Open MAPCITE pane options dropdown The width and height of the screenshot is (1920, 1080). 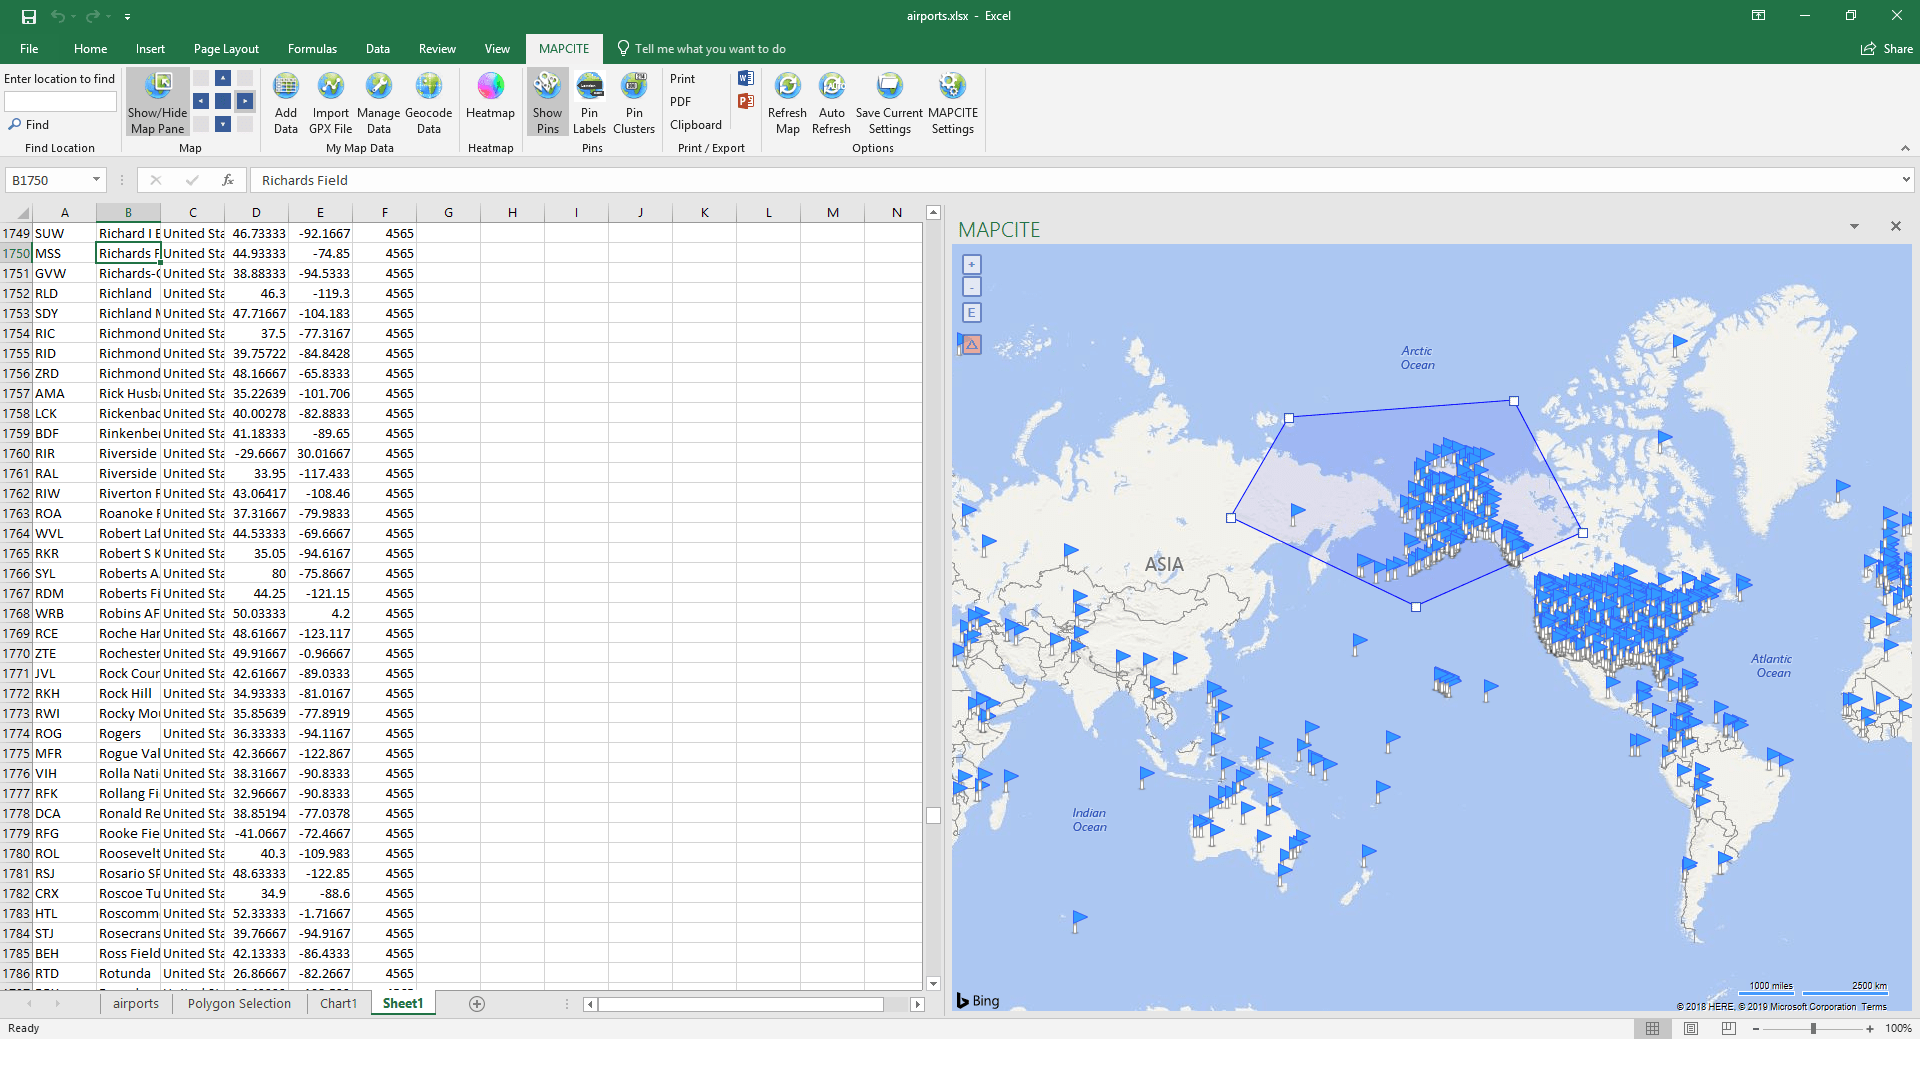point(1854,227)
